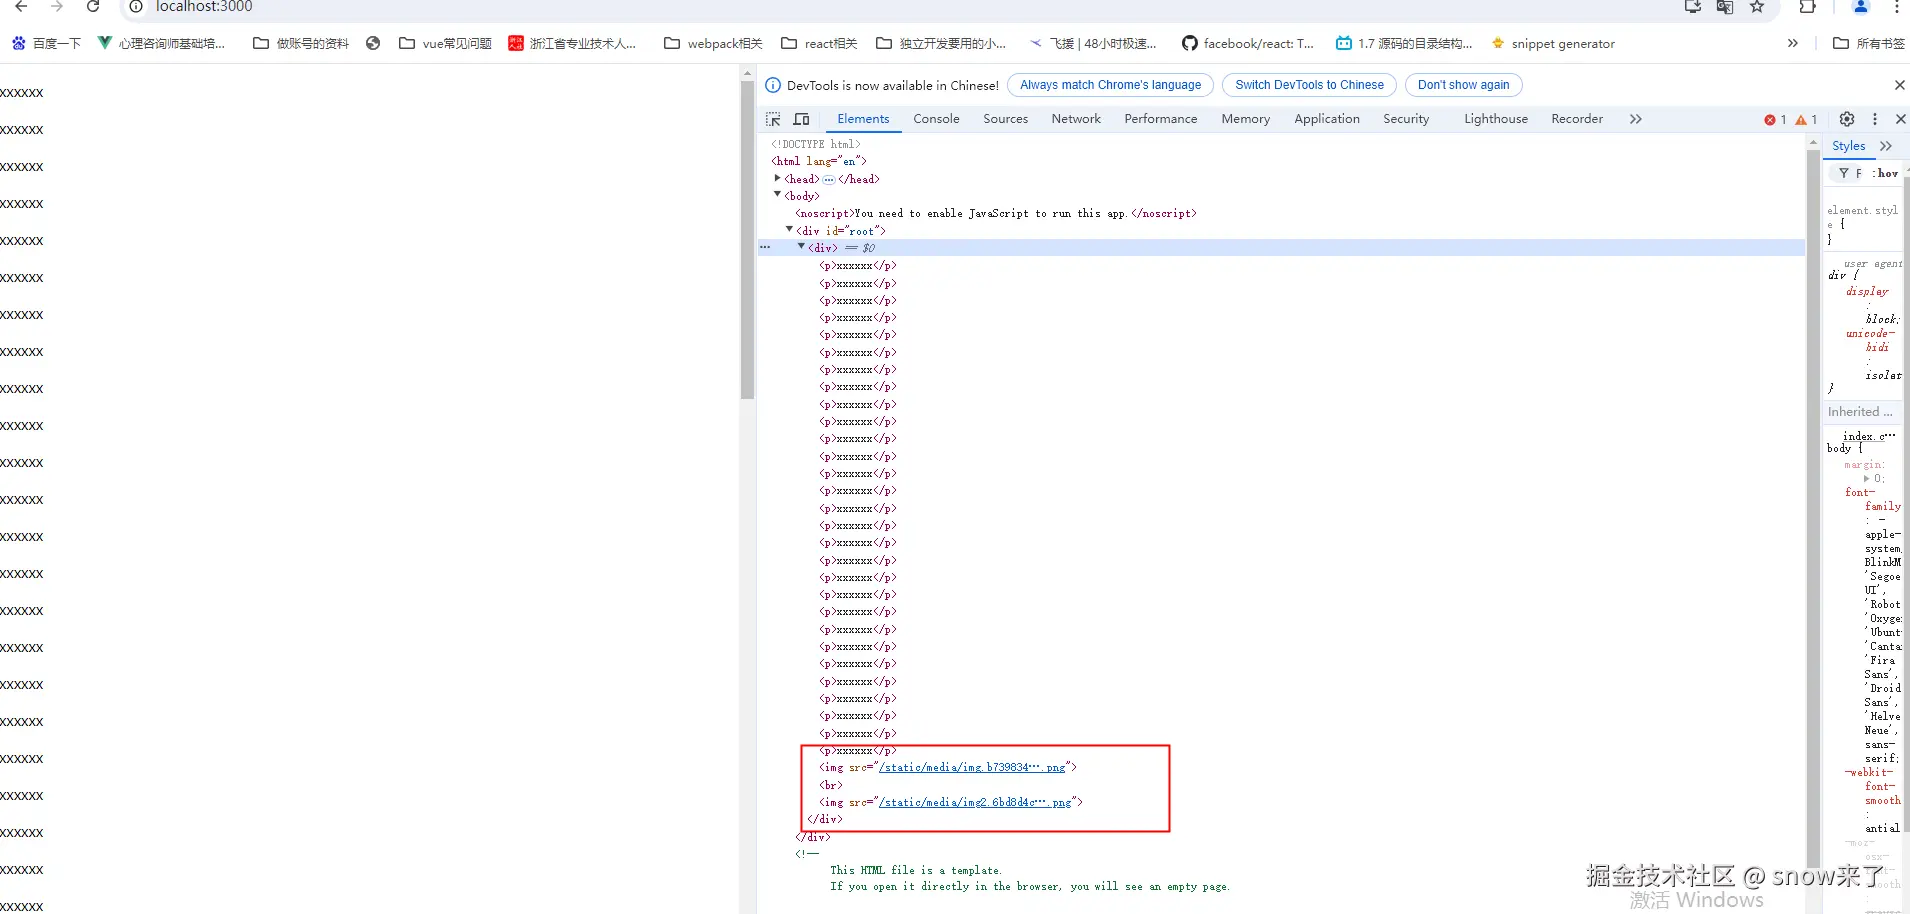Open the 浙江省专业技术人 bookmark
Viewport: 1910px width, 914px height.
coord(572,44)
